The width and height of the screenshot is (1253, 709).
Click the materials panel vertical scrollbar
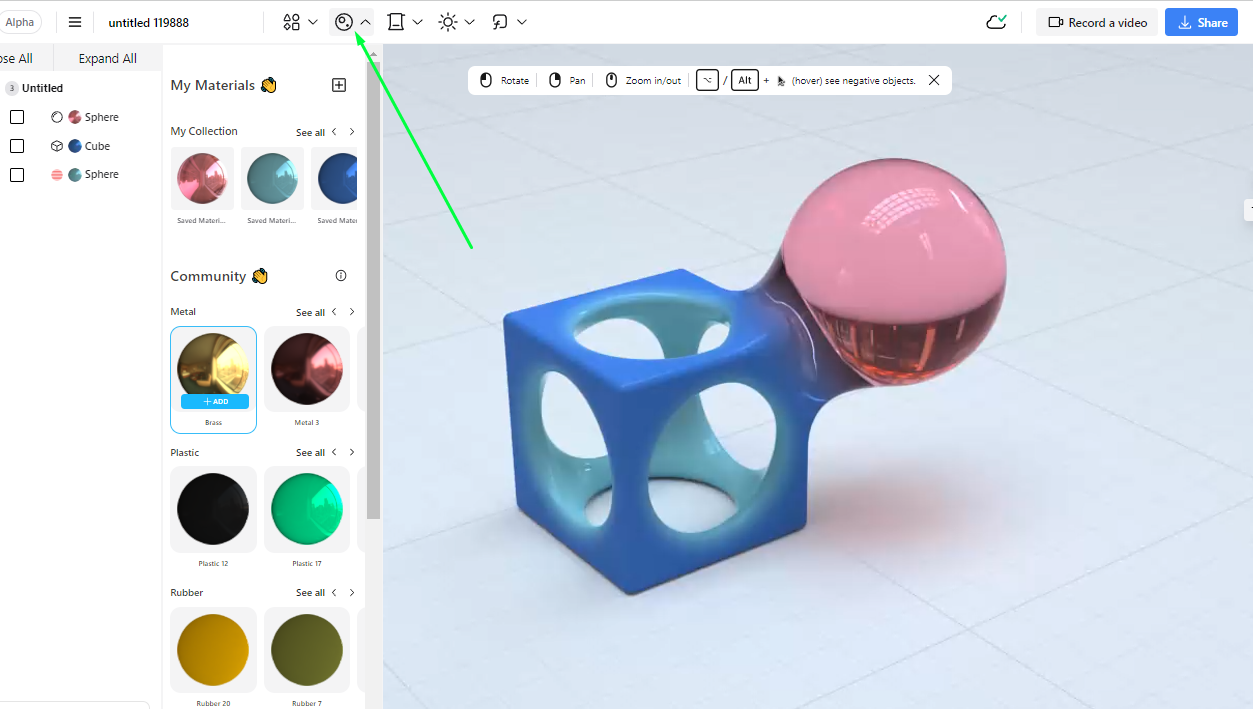pyautogui.click(x=374, y=290)
